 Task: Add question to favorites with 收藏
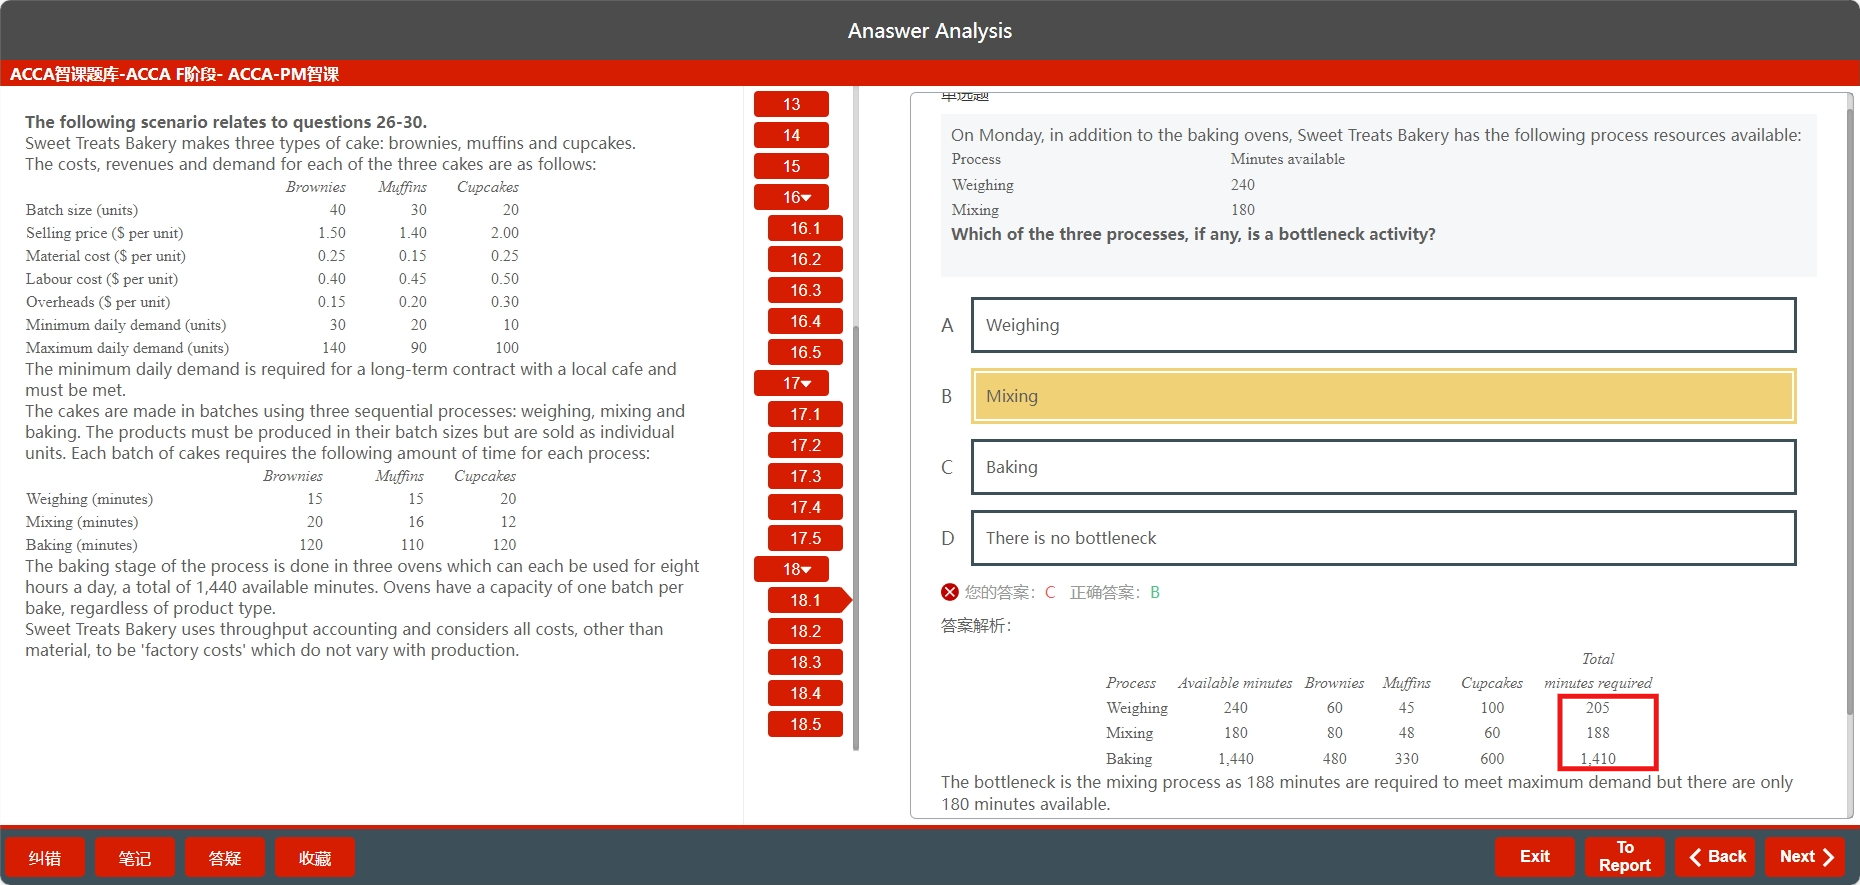315,858
